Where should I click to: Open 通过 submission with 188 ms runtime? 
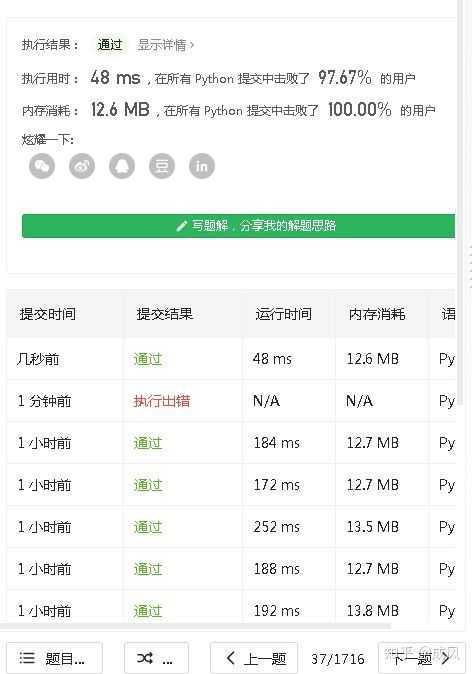[147, 569]
